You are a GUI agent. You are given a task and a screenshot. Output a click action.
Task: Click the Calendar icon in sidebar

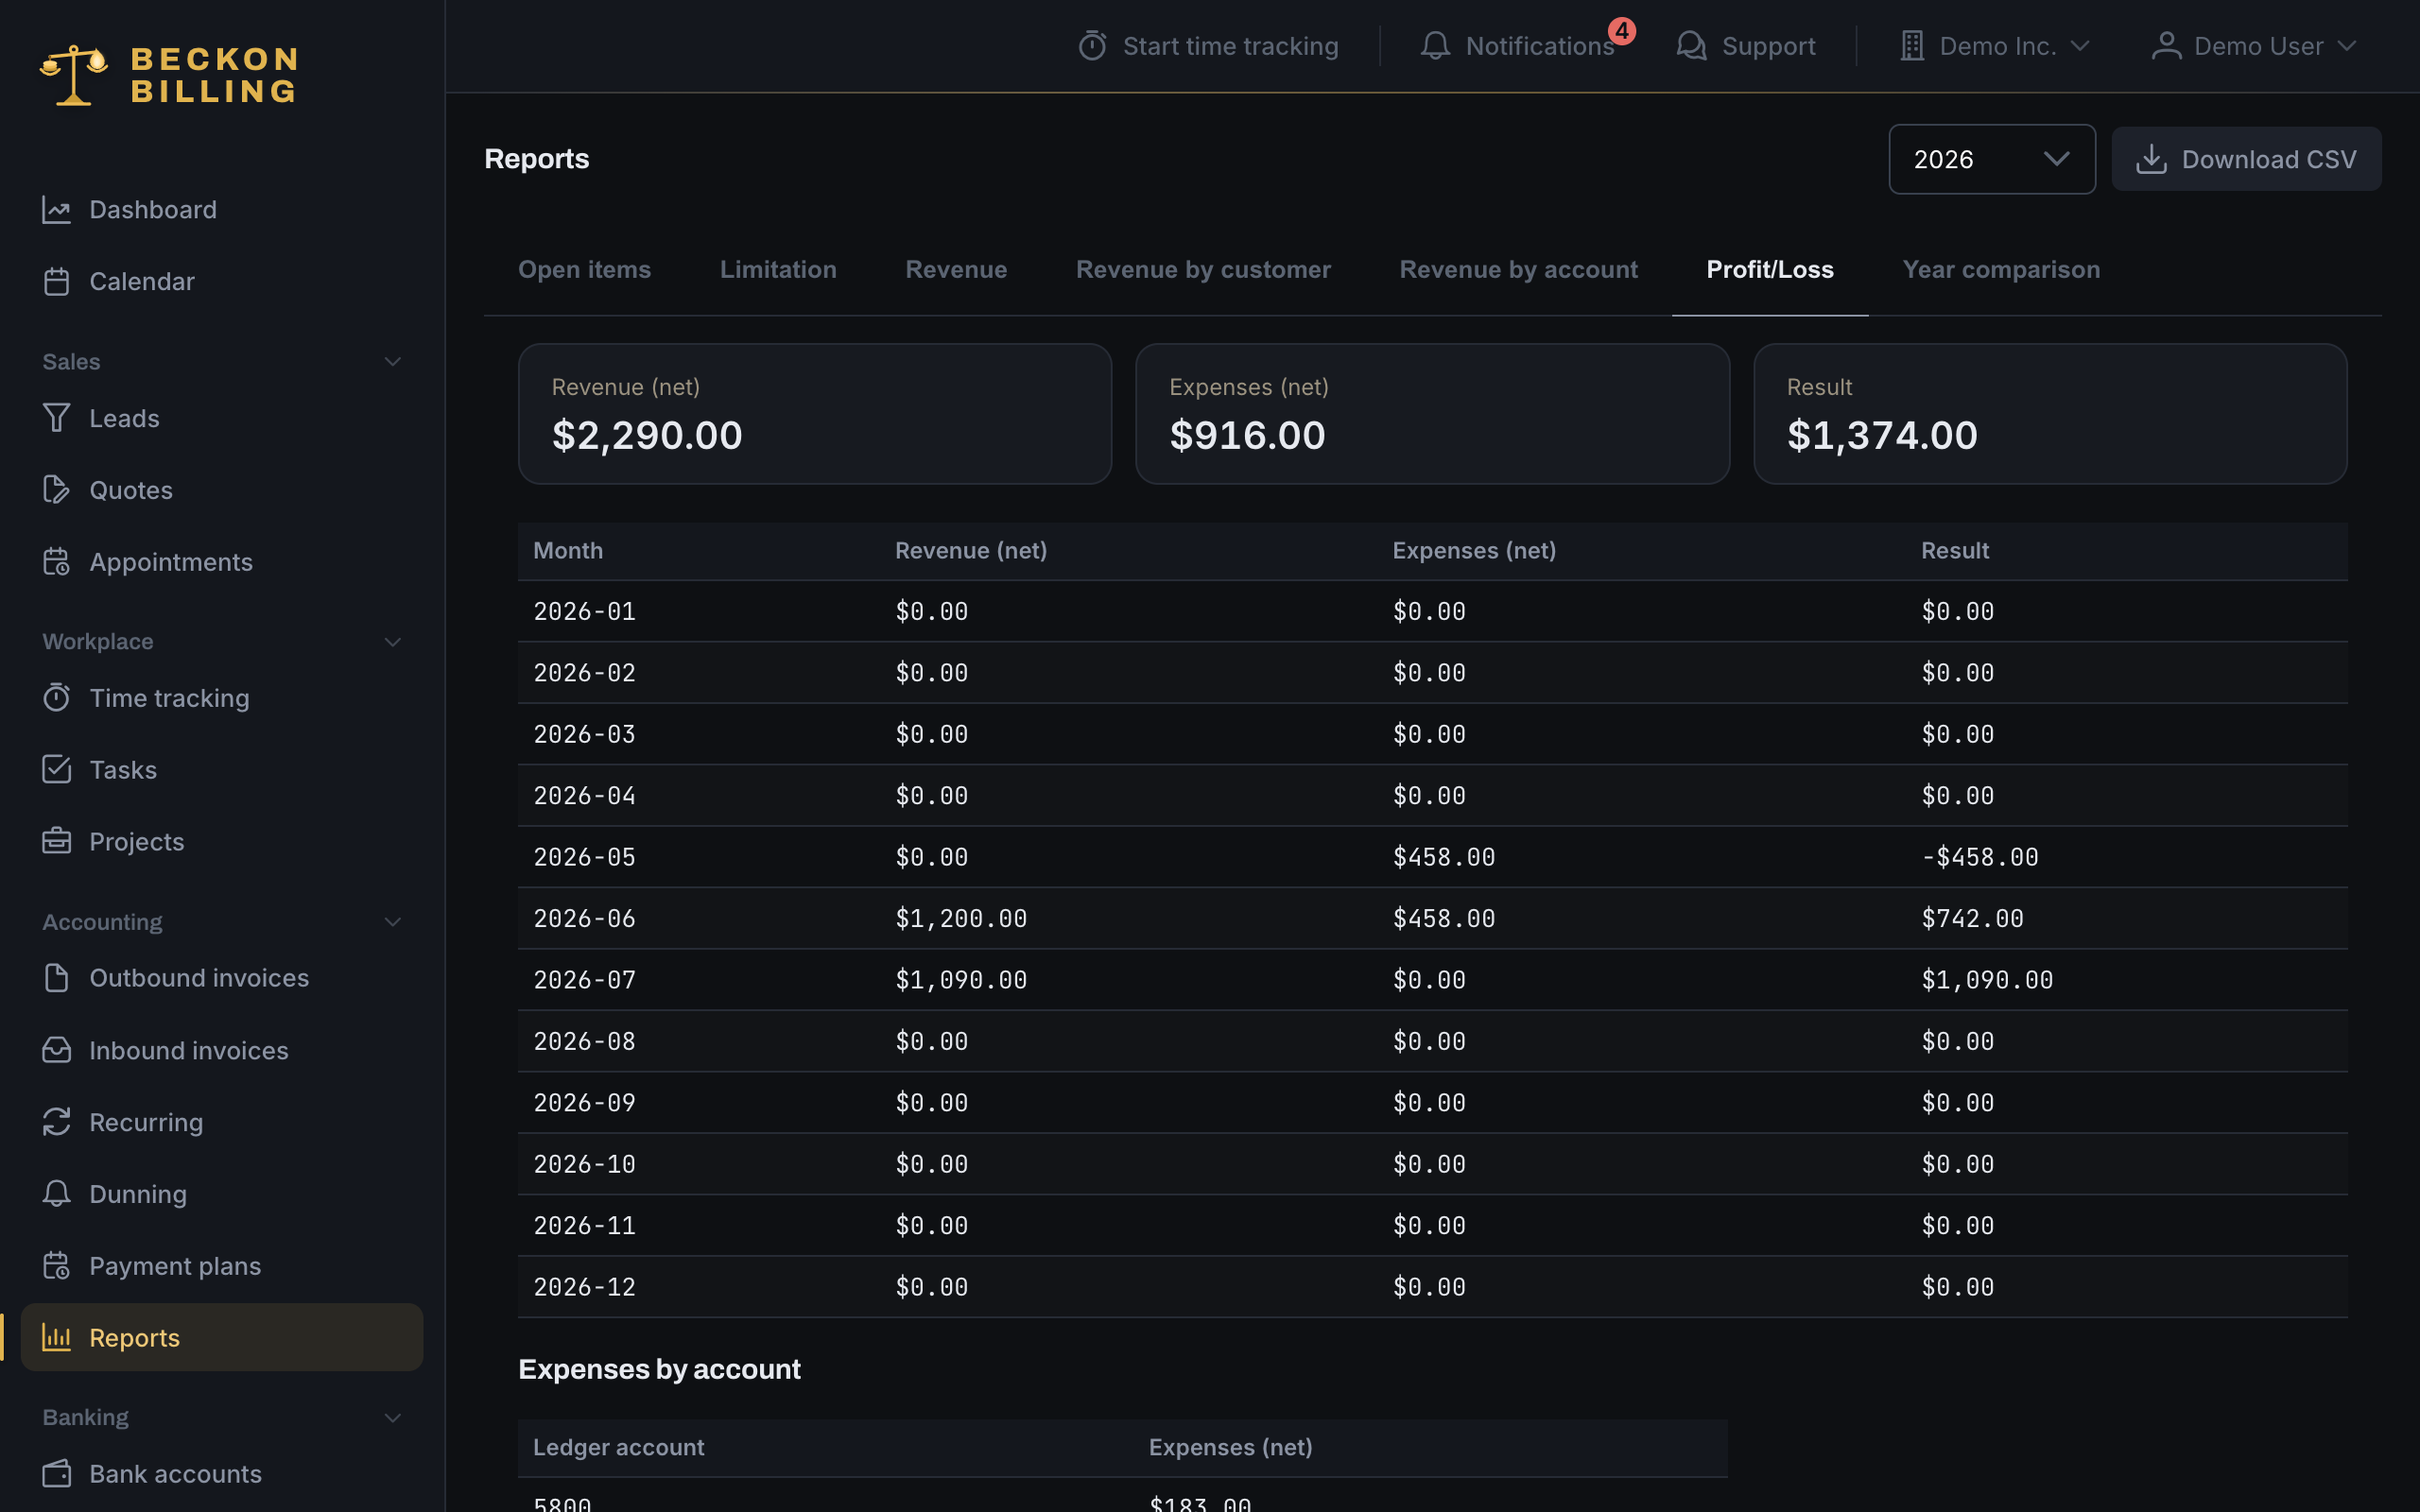click(x=56, y=282)
